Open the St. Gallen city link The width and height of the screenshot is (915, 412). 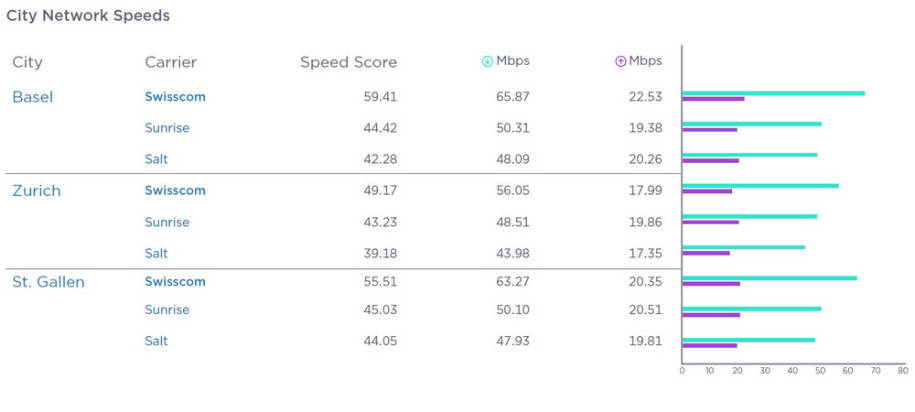coord(48,282)
